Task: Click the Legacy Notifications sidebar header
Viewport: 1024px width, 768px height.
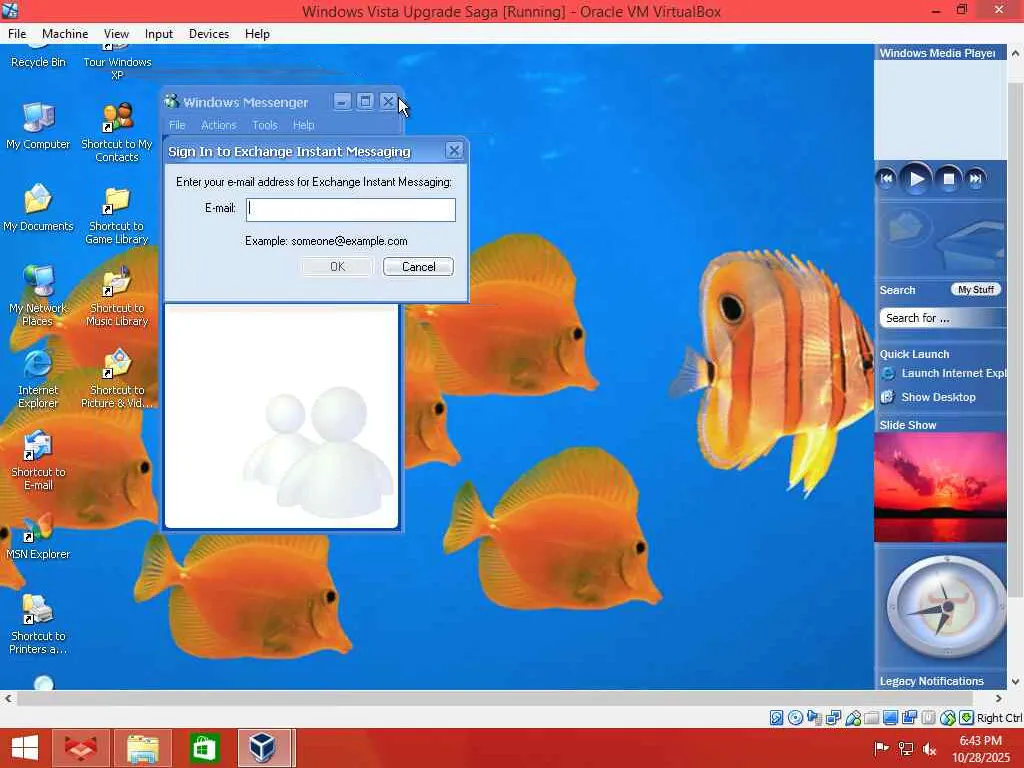Action: coord(931,681)
